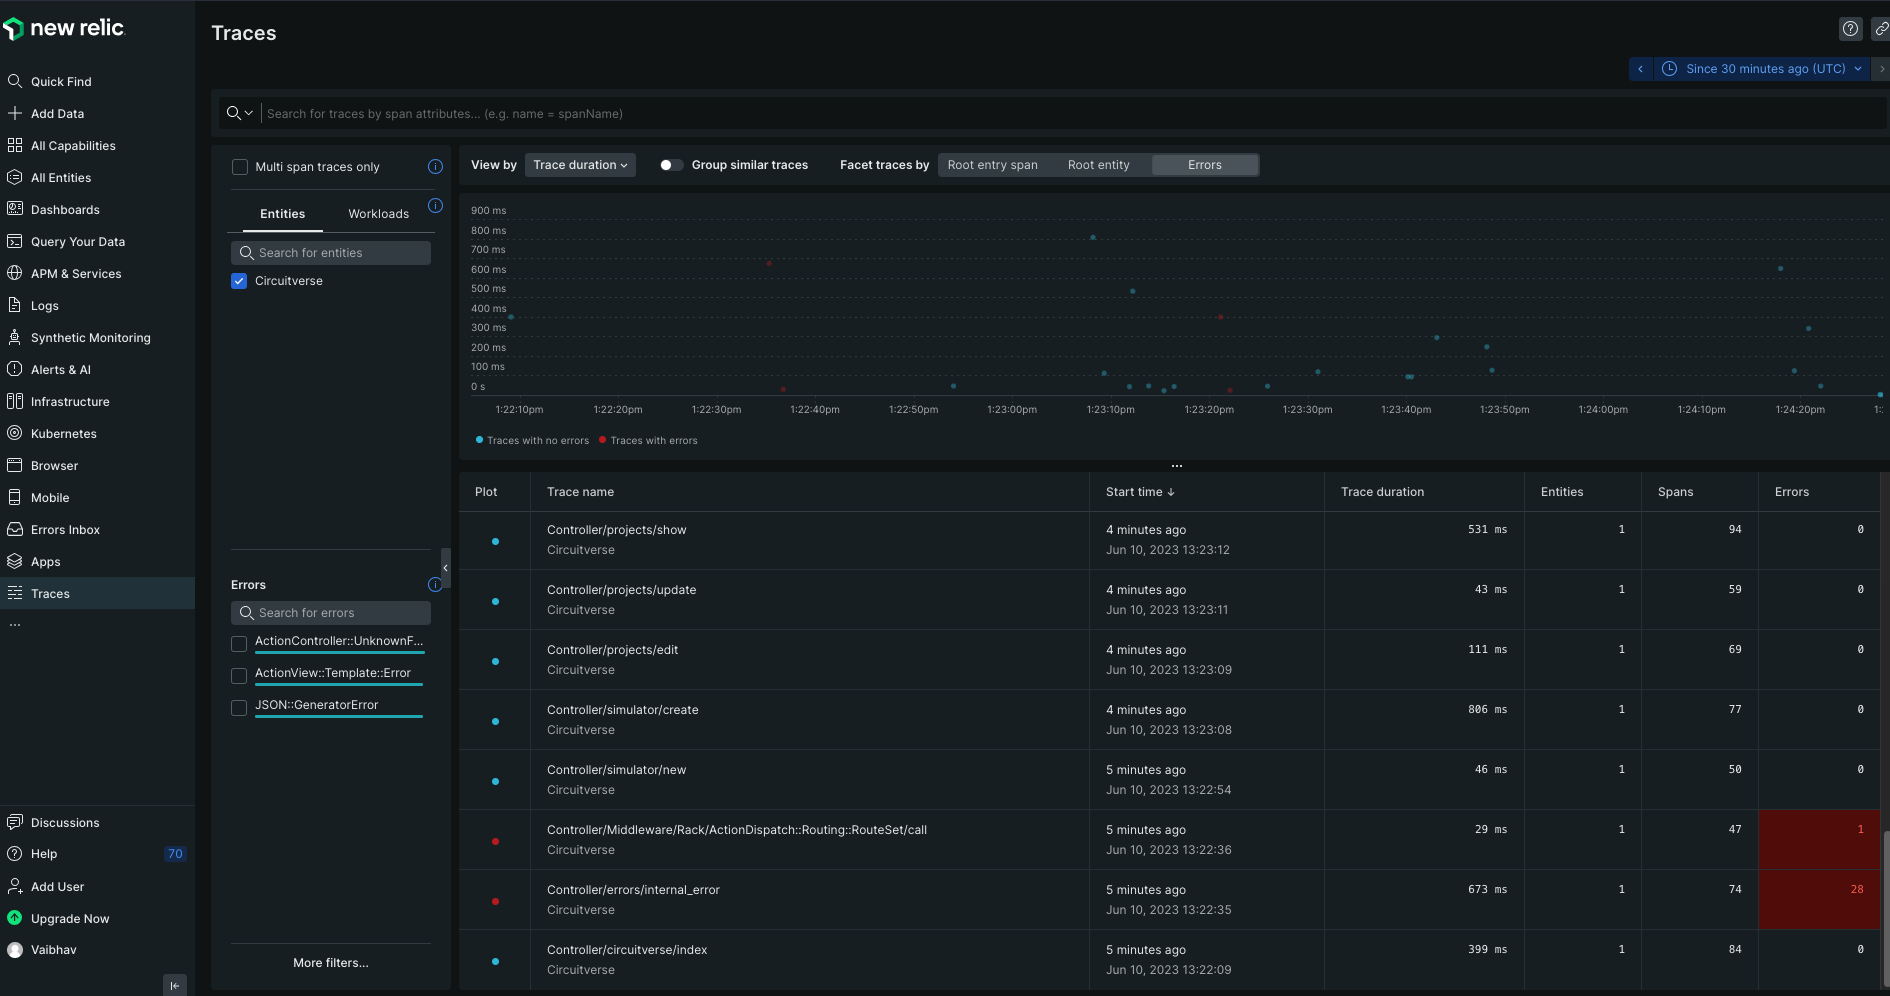This screenshot has width=1890, height=996.
Task: Click the help question-mark icon top right
Action: pos(1849,29)
